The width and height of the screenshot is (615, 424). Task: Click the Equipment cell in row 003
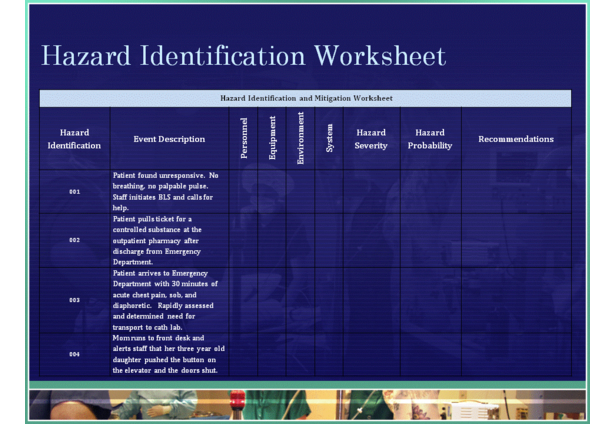point(272,300)
